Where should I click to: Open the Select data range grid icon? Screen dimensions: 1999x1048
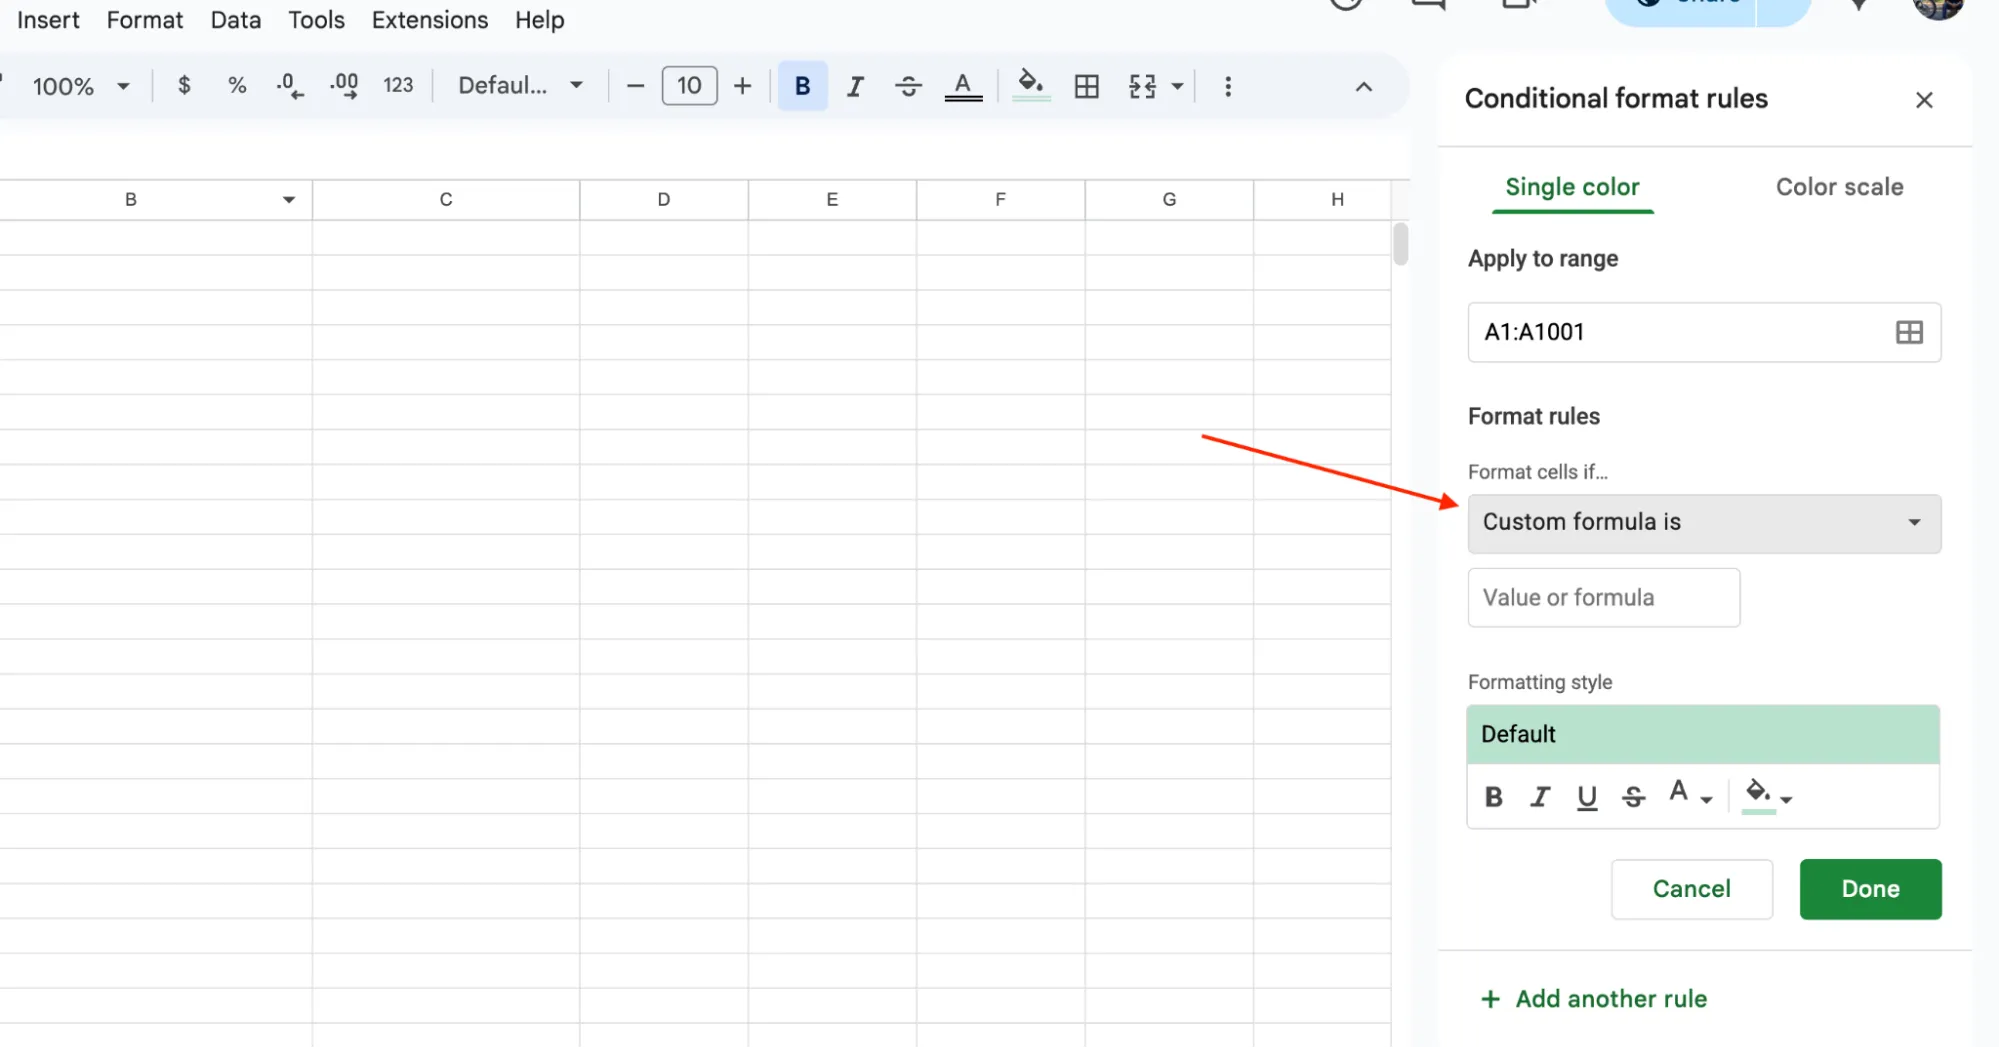coord(1908,332)
